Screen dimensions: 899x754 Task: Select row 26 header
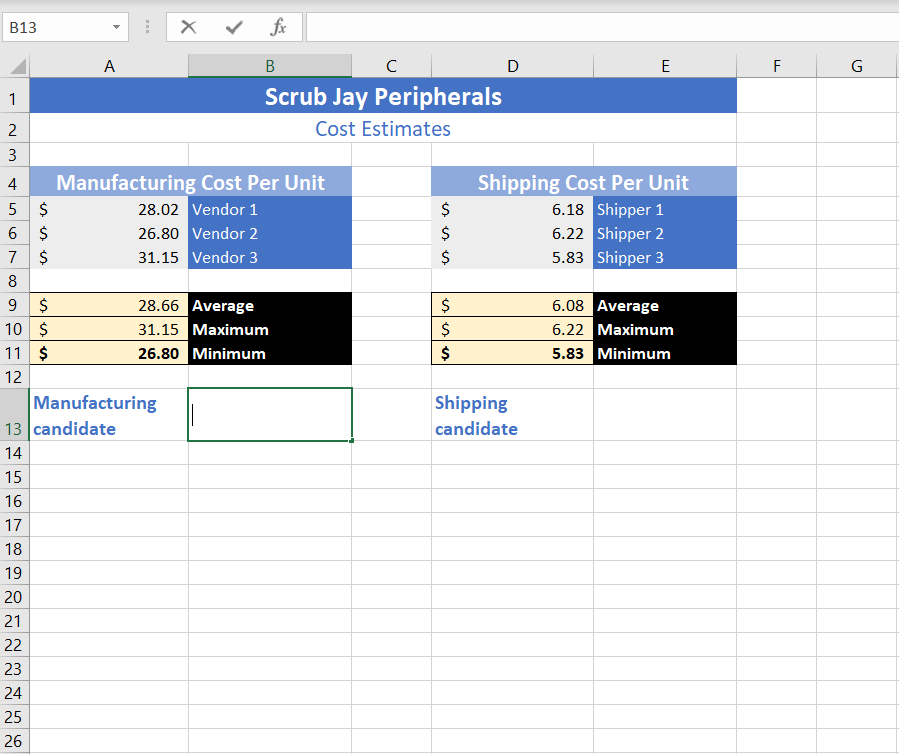pyautogui.click(x=14, y=741)
